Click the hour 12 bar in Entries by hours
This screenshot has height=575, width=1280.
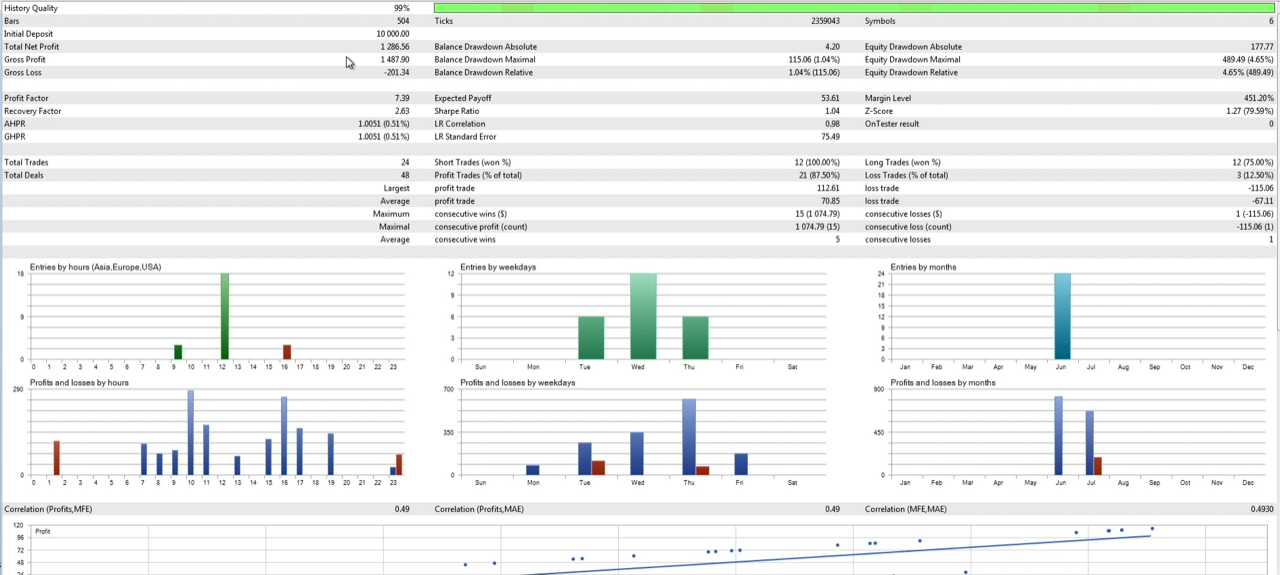tap(225, 316)
